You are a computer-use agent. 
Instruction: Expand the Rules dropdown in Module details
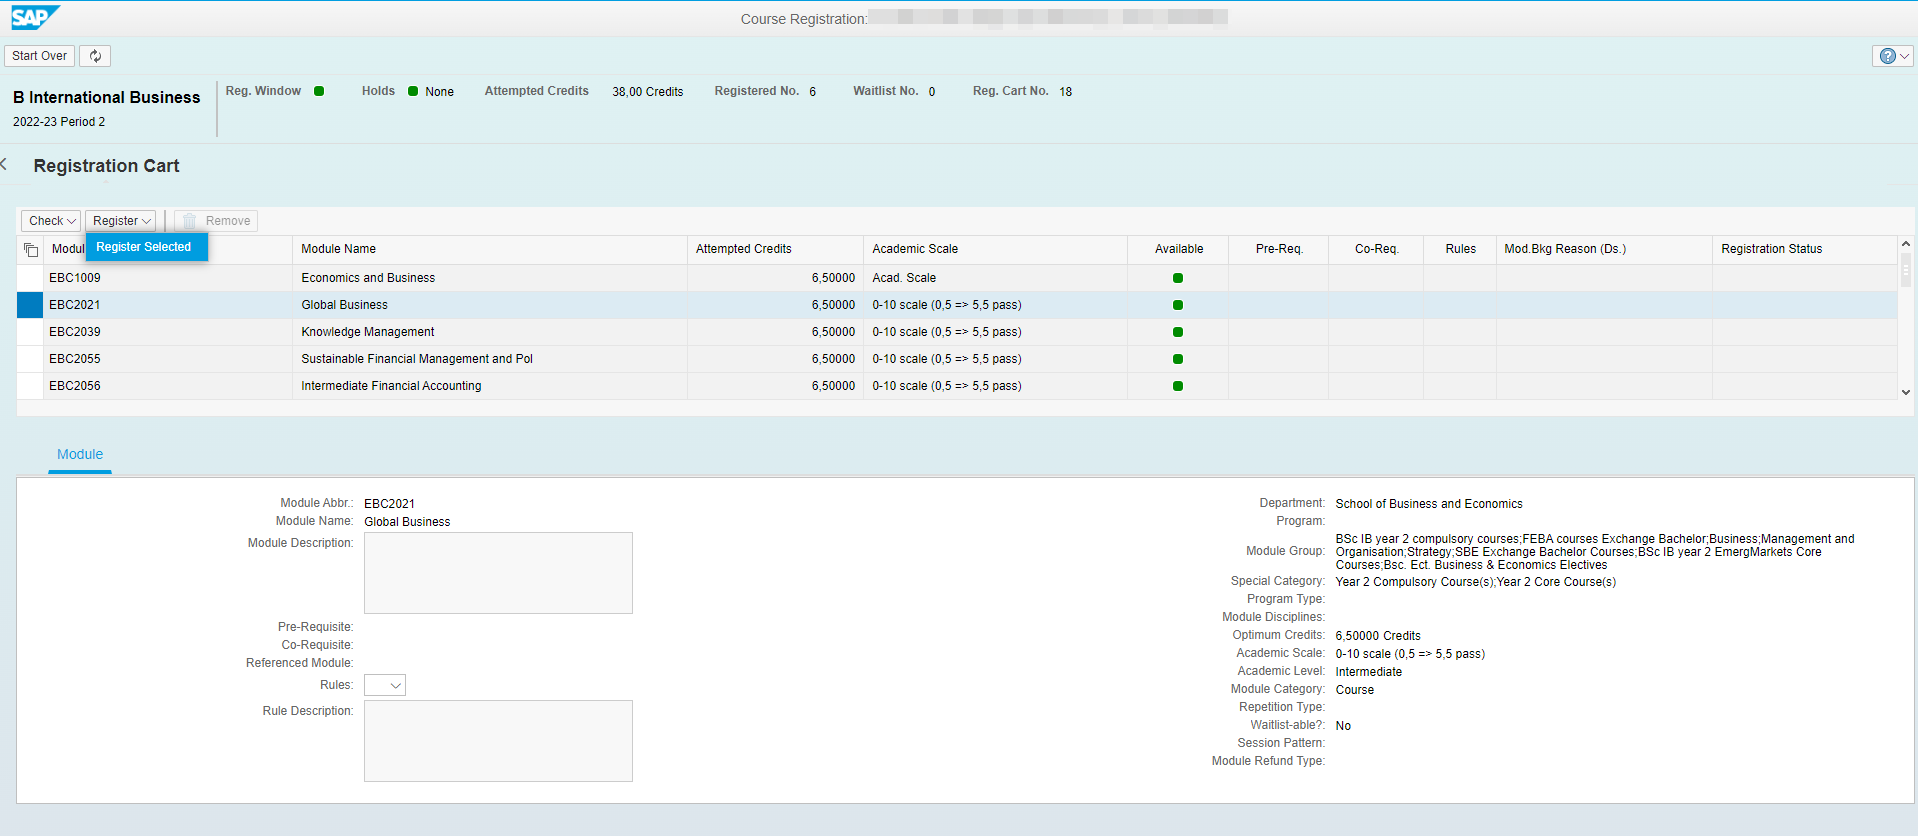[385, 685]
